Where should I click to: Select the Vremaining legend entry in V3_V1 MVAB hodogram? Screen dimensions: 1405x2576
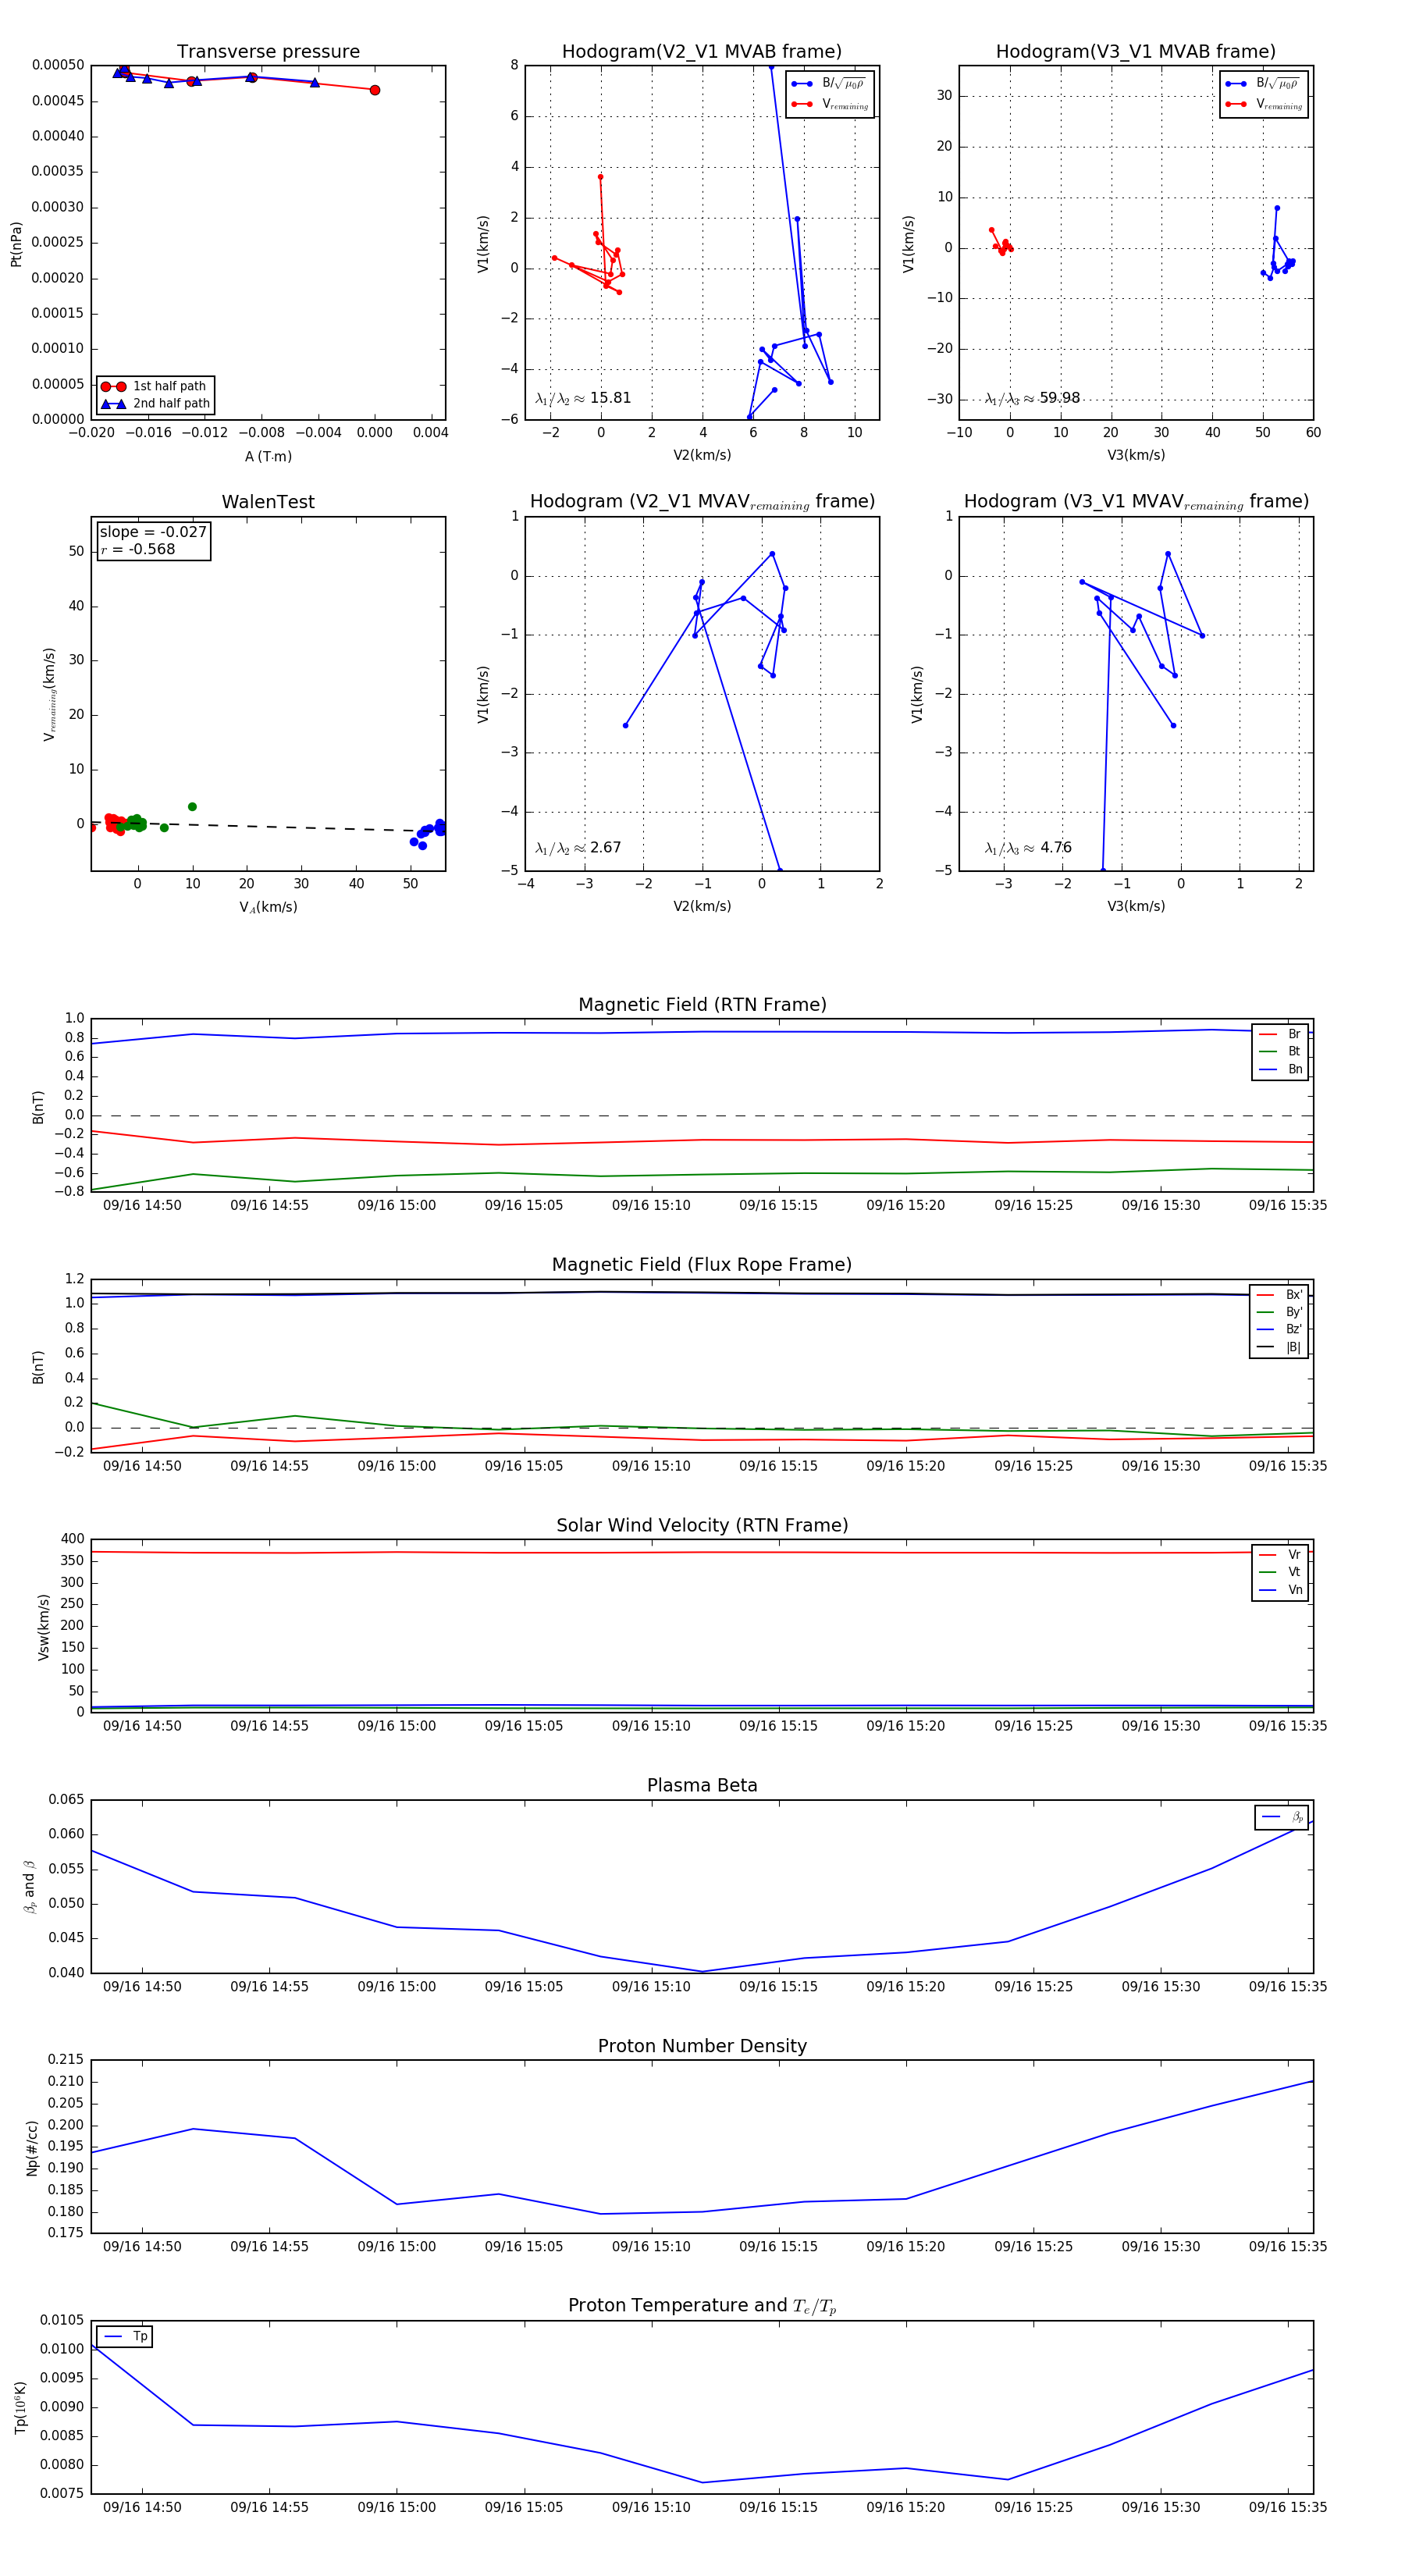[1264, 104]
